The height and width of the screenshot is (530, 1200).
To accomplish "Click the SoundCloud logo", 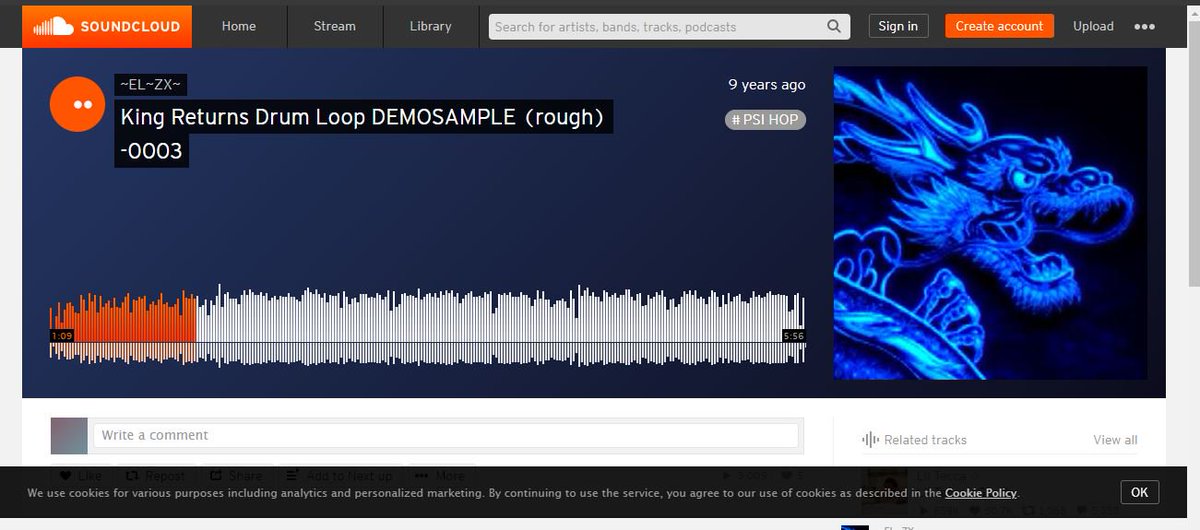I will [x=106, y=26].
